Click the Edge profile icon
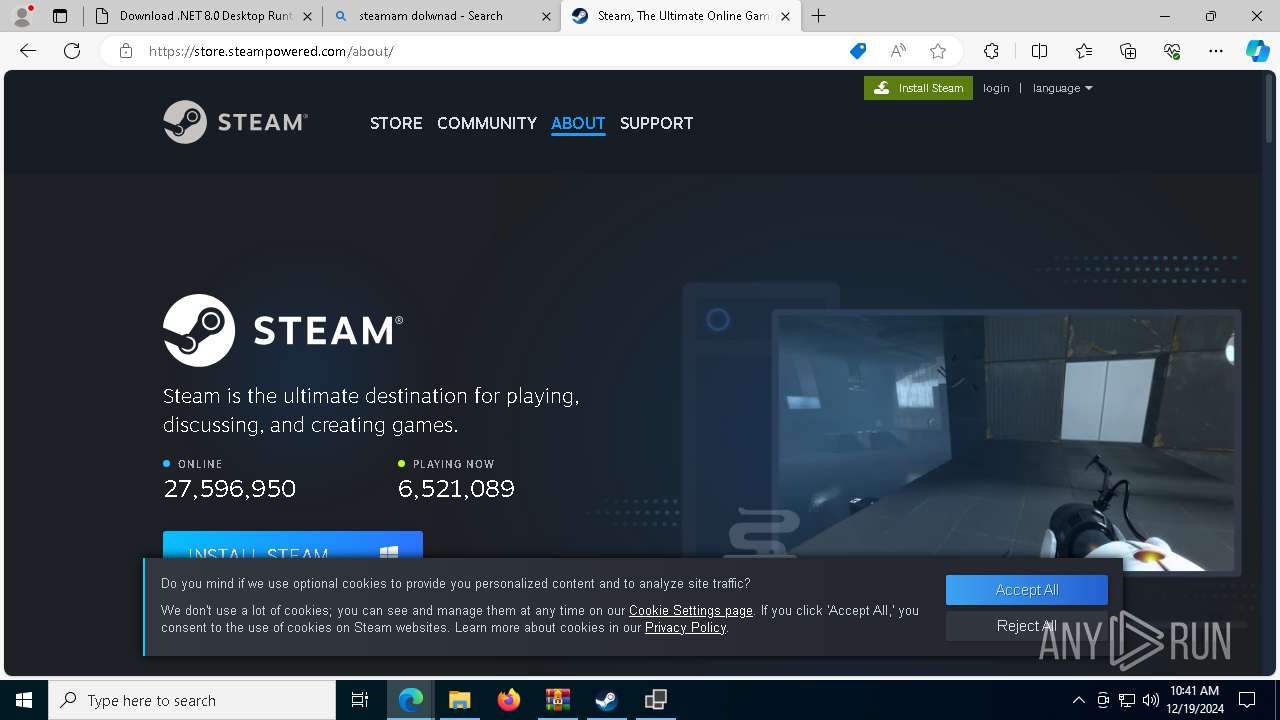Viewport: 1280px width, 720px height. coord(22,16)
